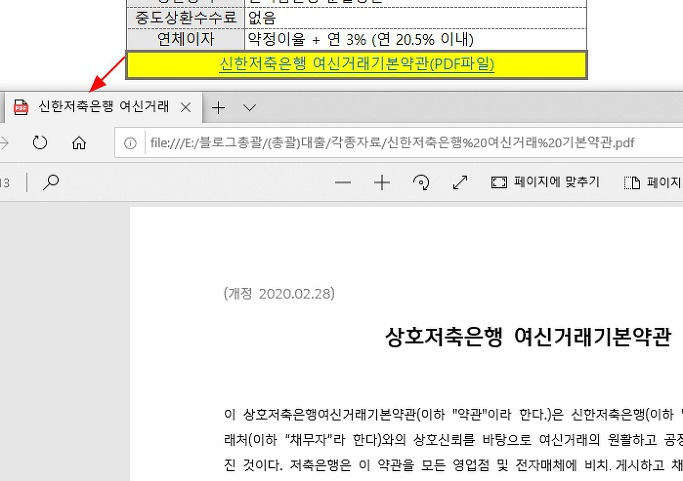Show site information icon in address bar
Image resolution: width=683 pixels, height=481 pixels.
tap(130, 143)
